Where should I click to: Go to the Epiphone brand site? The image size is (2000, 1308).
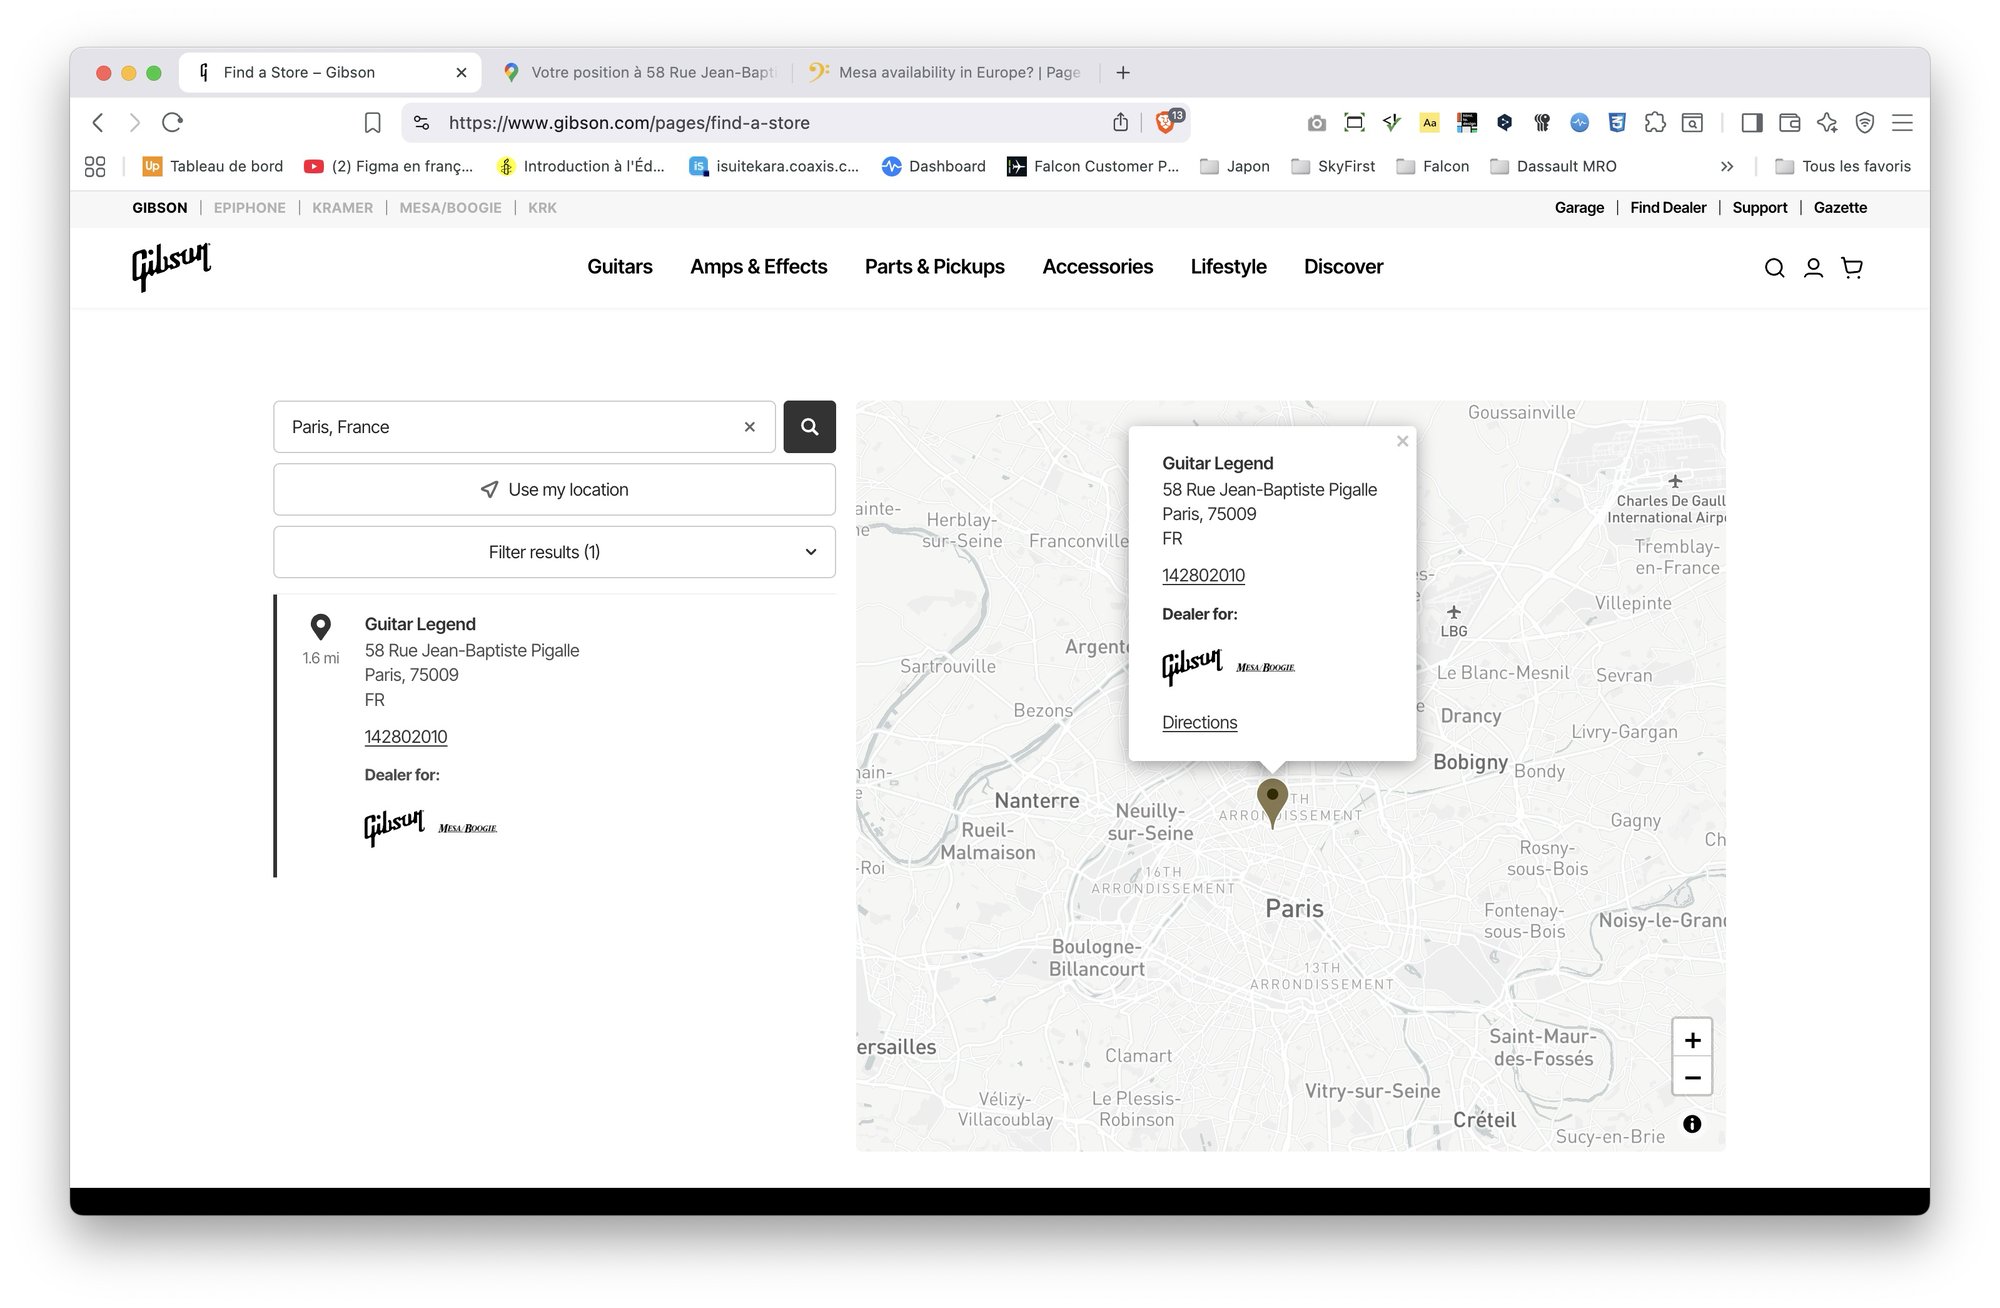(x=250, y=208)
